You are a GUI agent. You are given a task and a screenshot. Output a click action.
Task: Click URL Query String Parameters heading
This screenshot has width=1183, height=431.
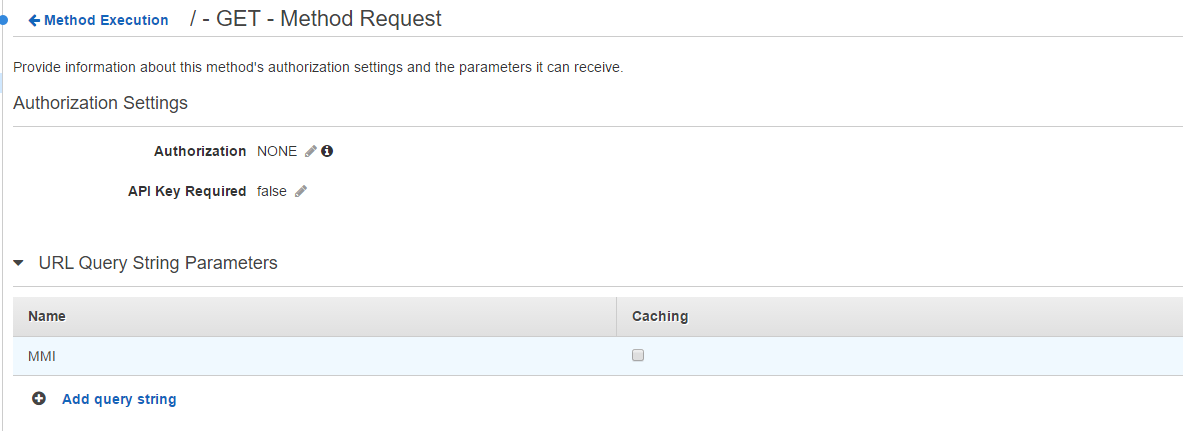tap(158, 263)
